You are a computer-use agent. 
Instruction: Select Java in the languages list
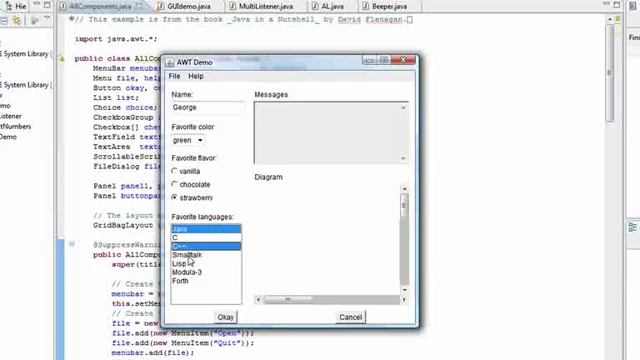click(x=206, y=229)
